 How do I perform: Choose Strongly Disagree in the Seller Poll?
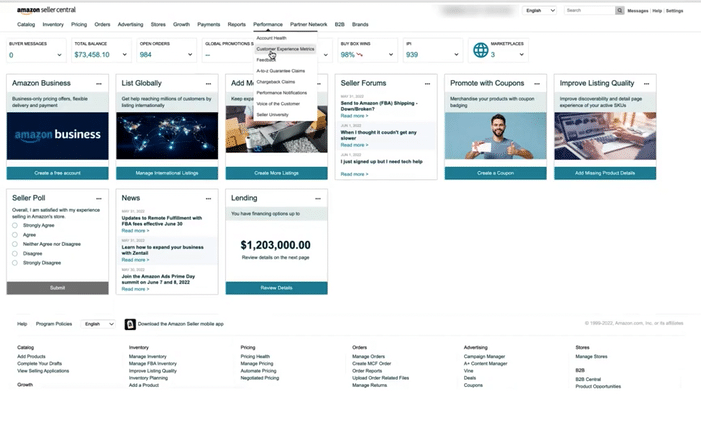15,263
